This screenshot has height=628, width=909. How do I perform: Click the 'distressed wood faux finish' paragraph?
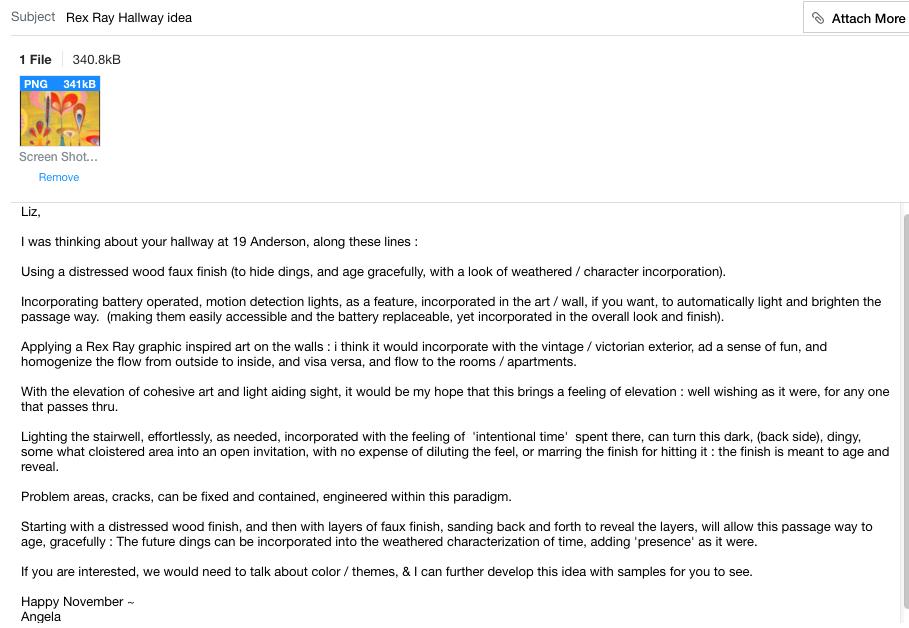pos(373,272)
